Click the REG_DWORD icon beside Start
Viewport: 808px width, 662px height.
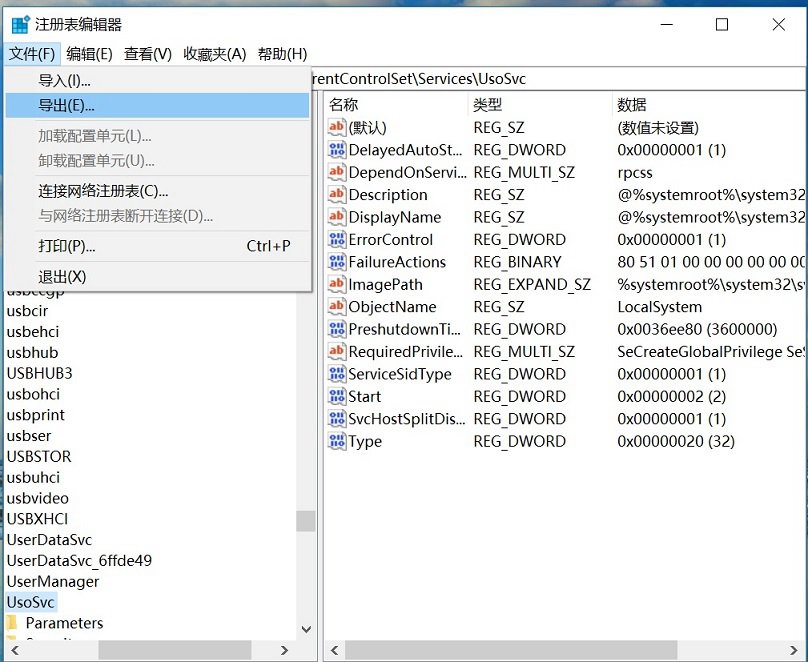tap(338, 396)
